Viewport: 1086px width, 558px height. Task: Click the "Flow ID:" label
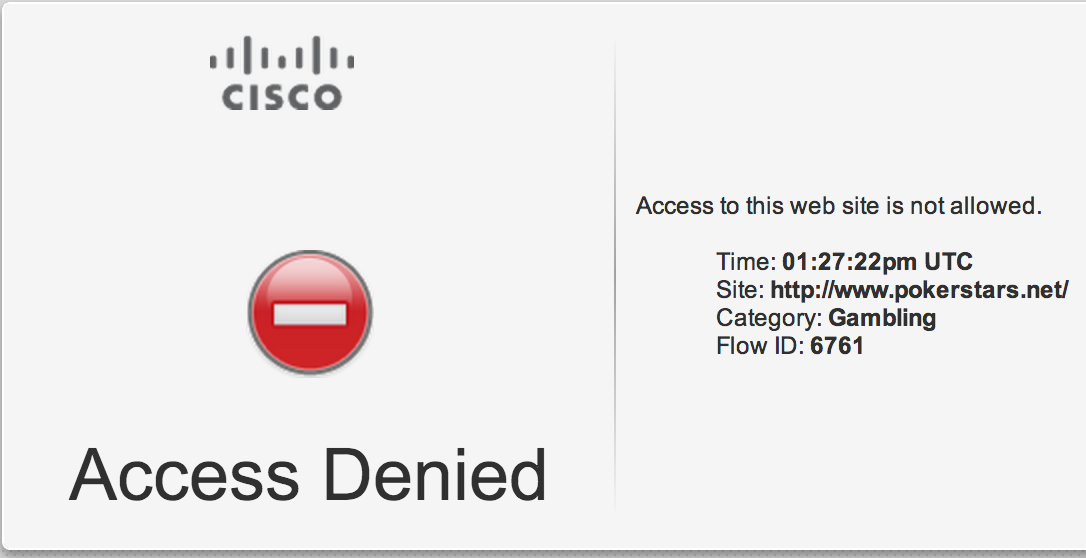(x=760, y=347)
